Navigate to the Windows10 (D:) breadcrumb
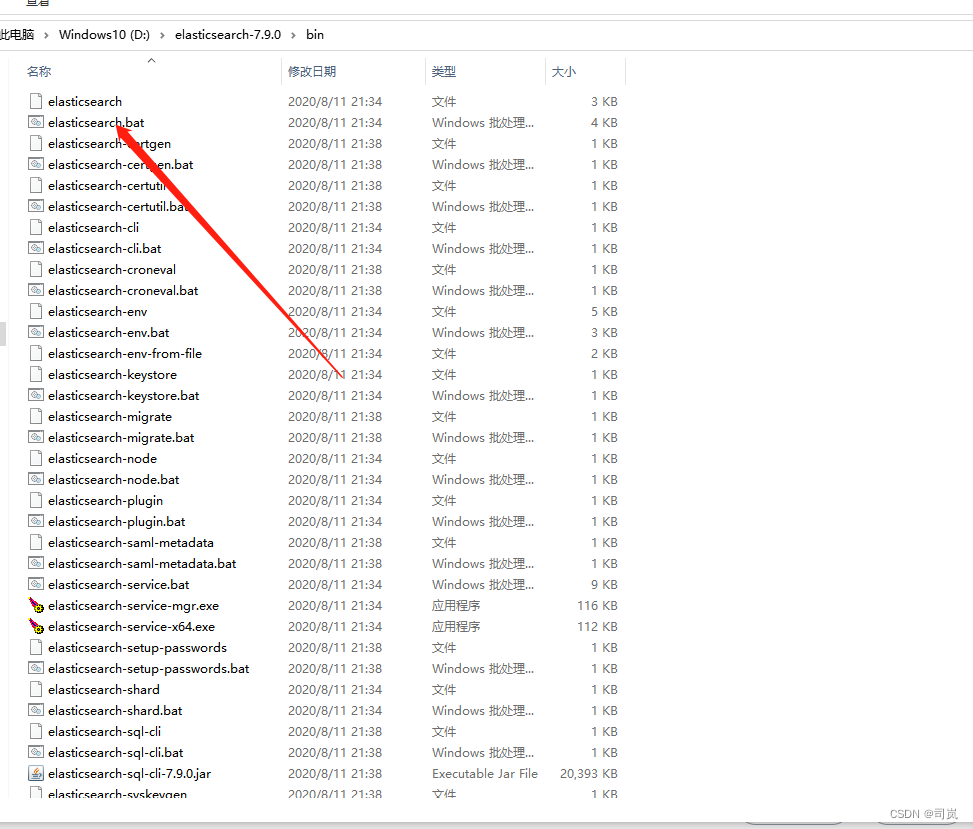The height and width of the screenshot is (829, 973). coord(104,35)
